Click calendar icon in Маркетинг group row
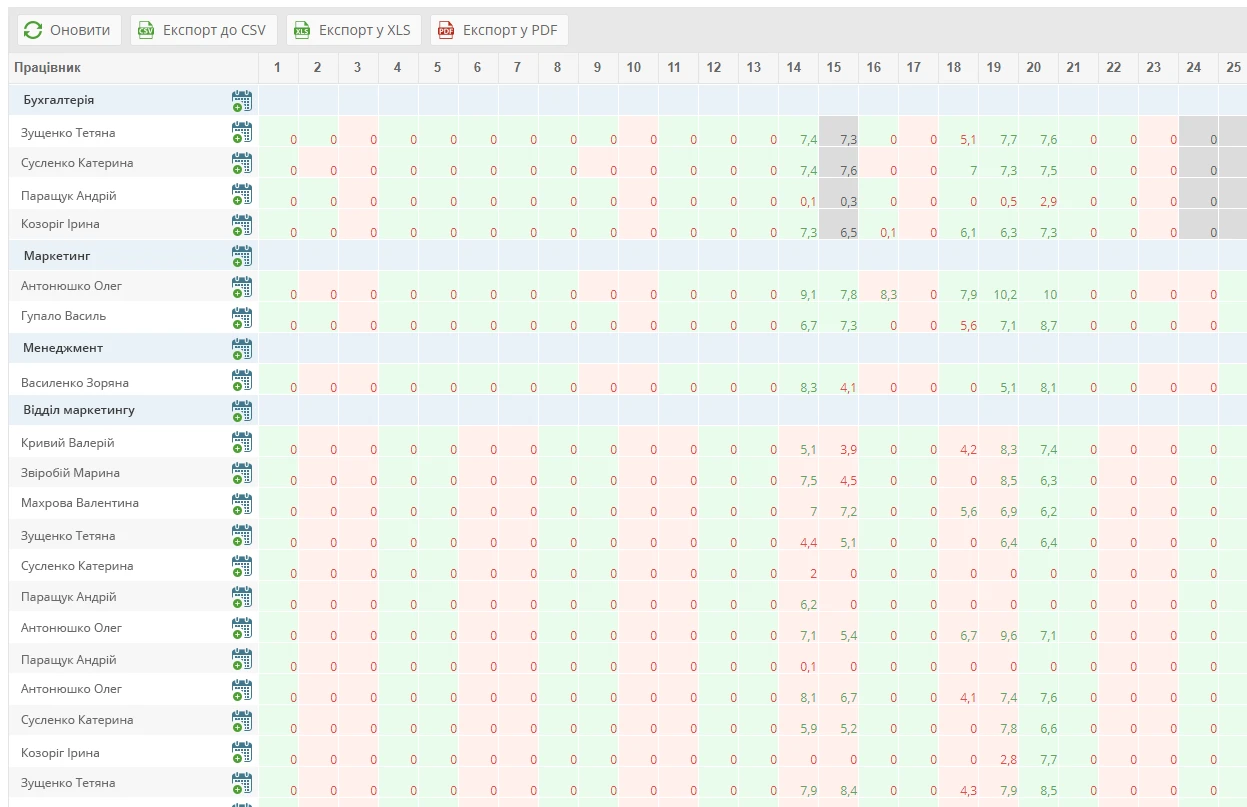The width and height of the screenshot is (1247, 807). point(242,256)
